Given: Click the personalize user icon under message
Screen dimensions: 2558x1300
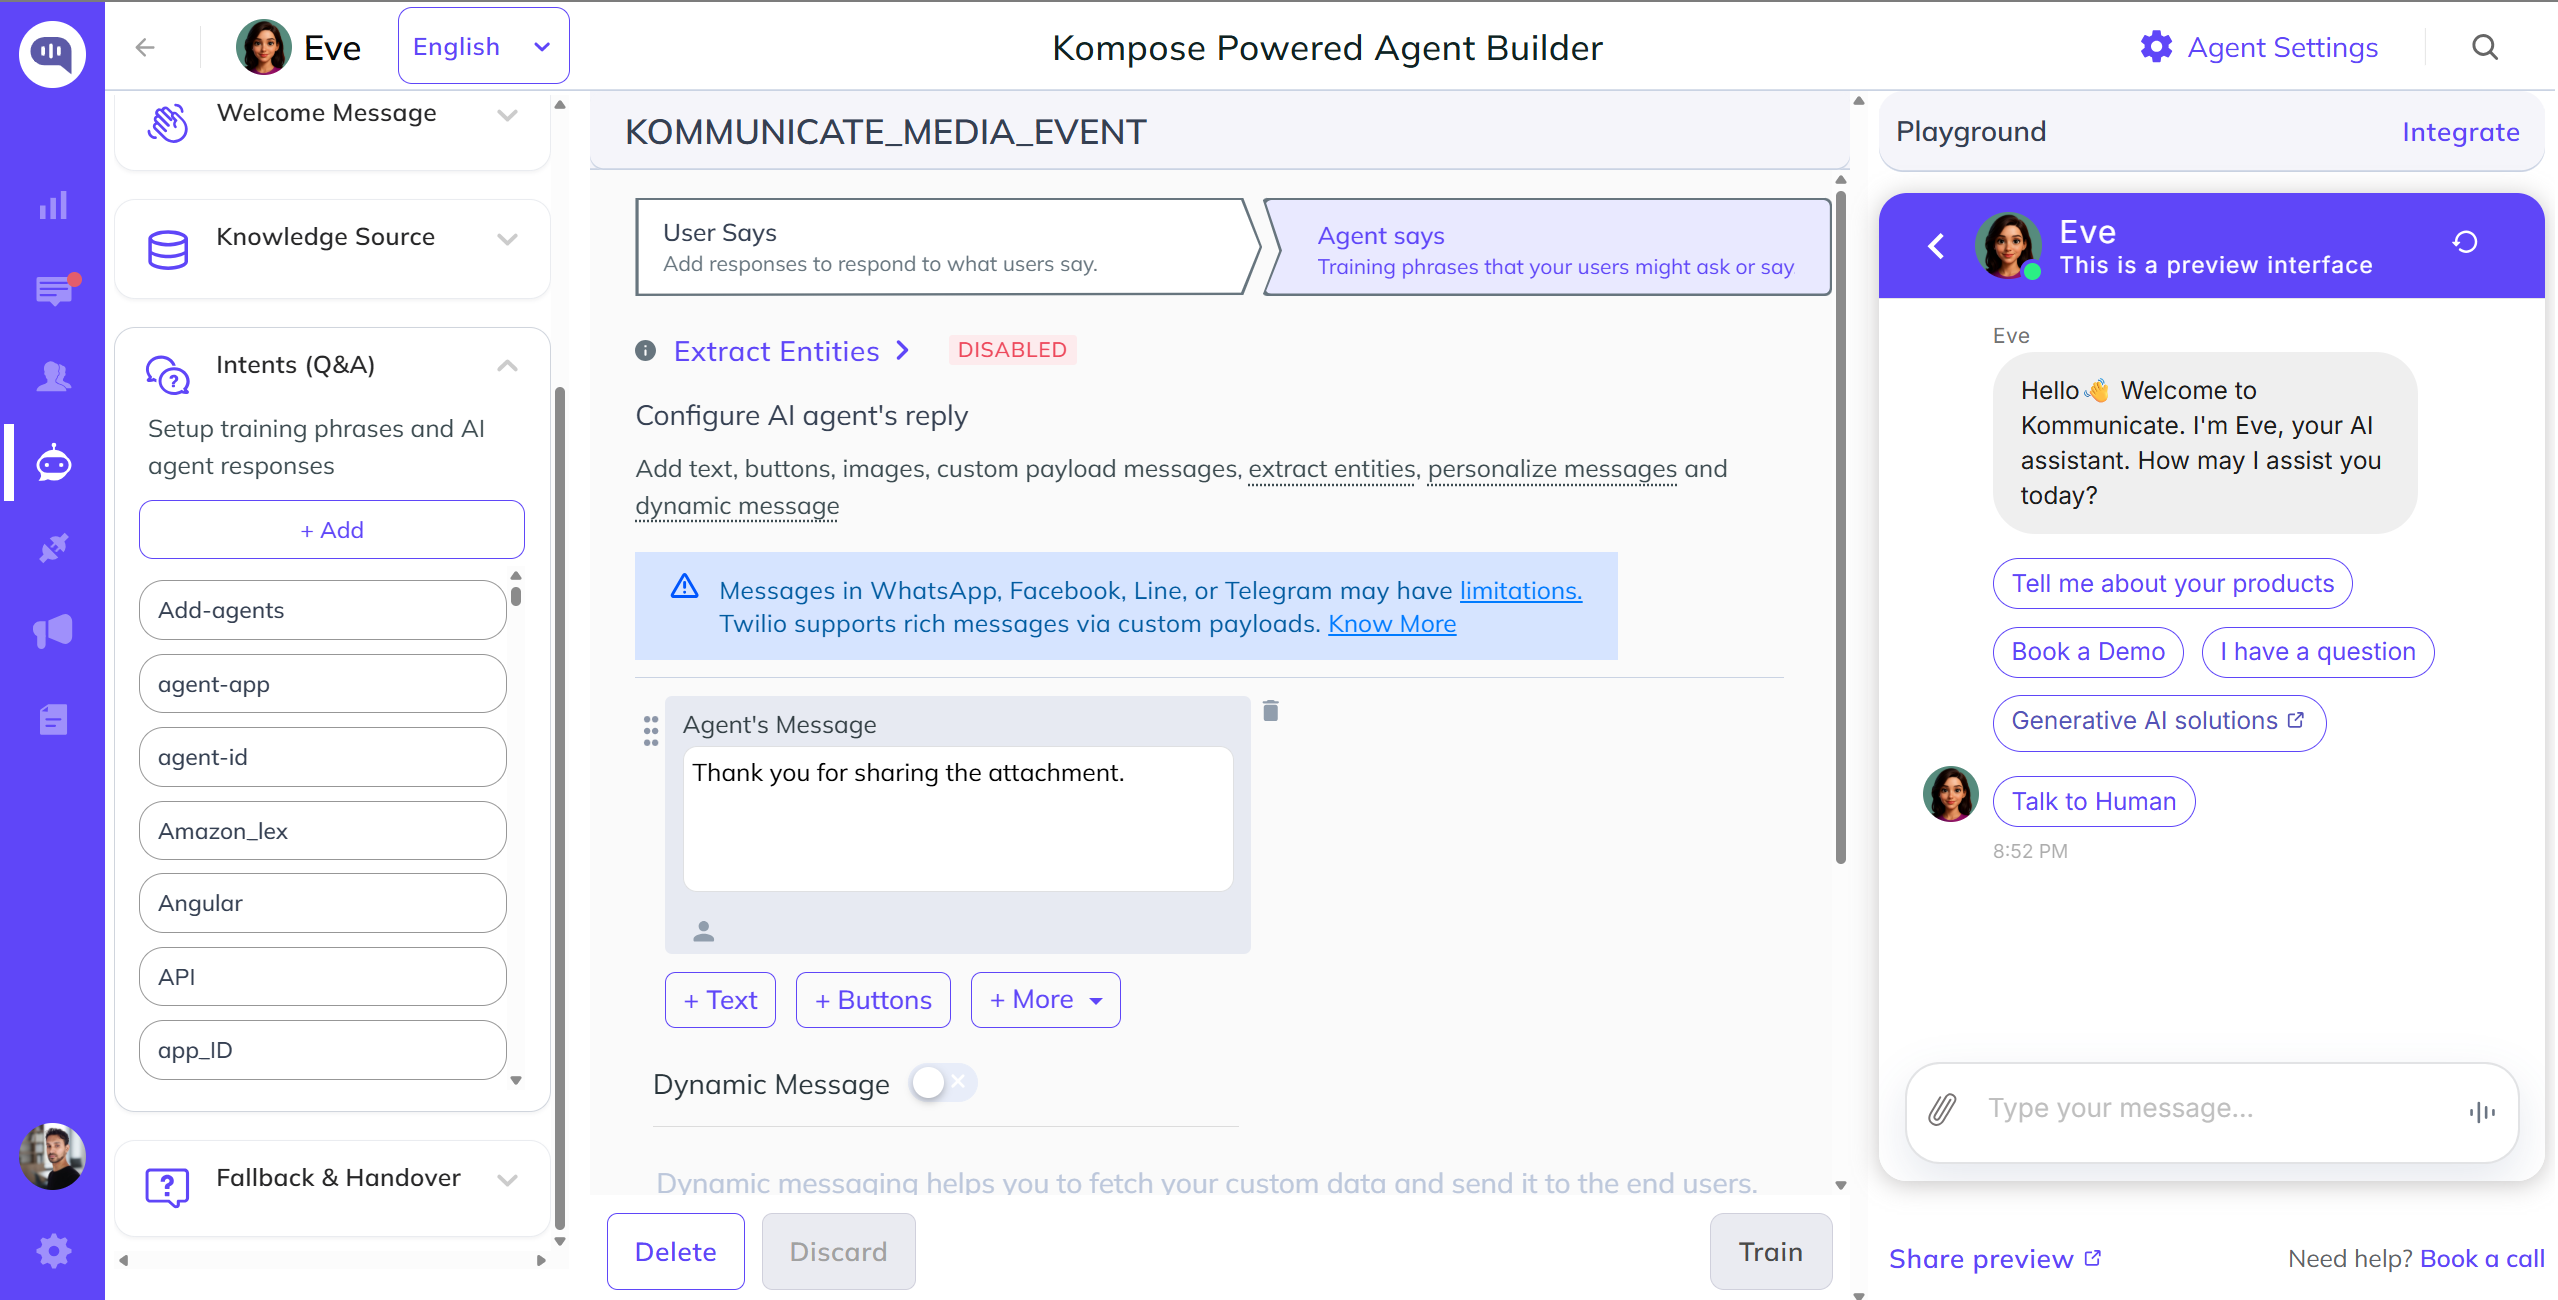Looking at the screenshot, I should point(704,931).
